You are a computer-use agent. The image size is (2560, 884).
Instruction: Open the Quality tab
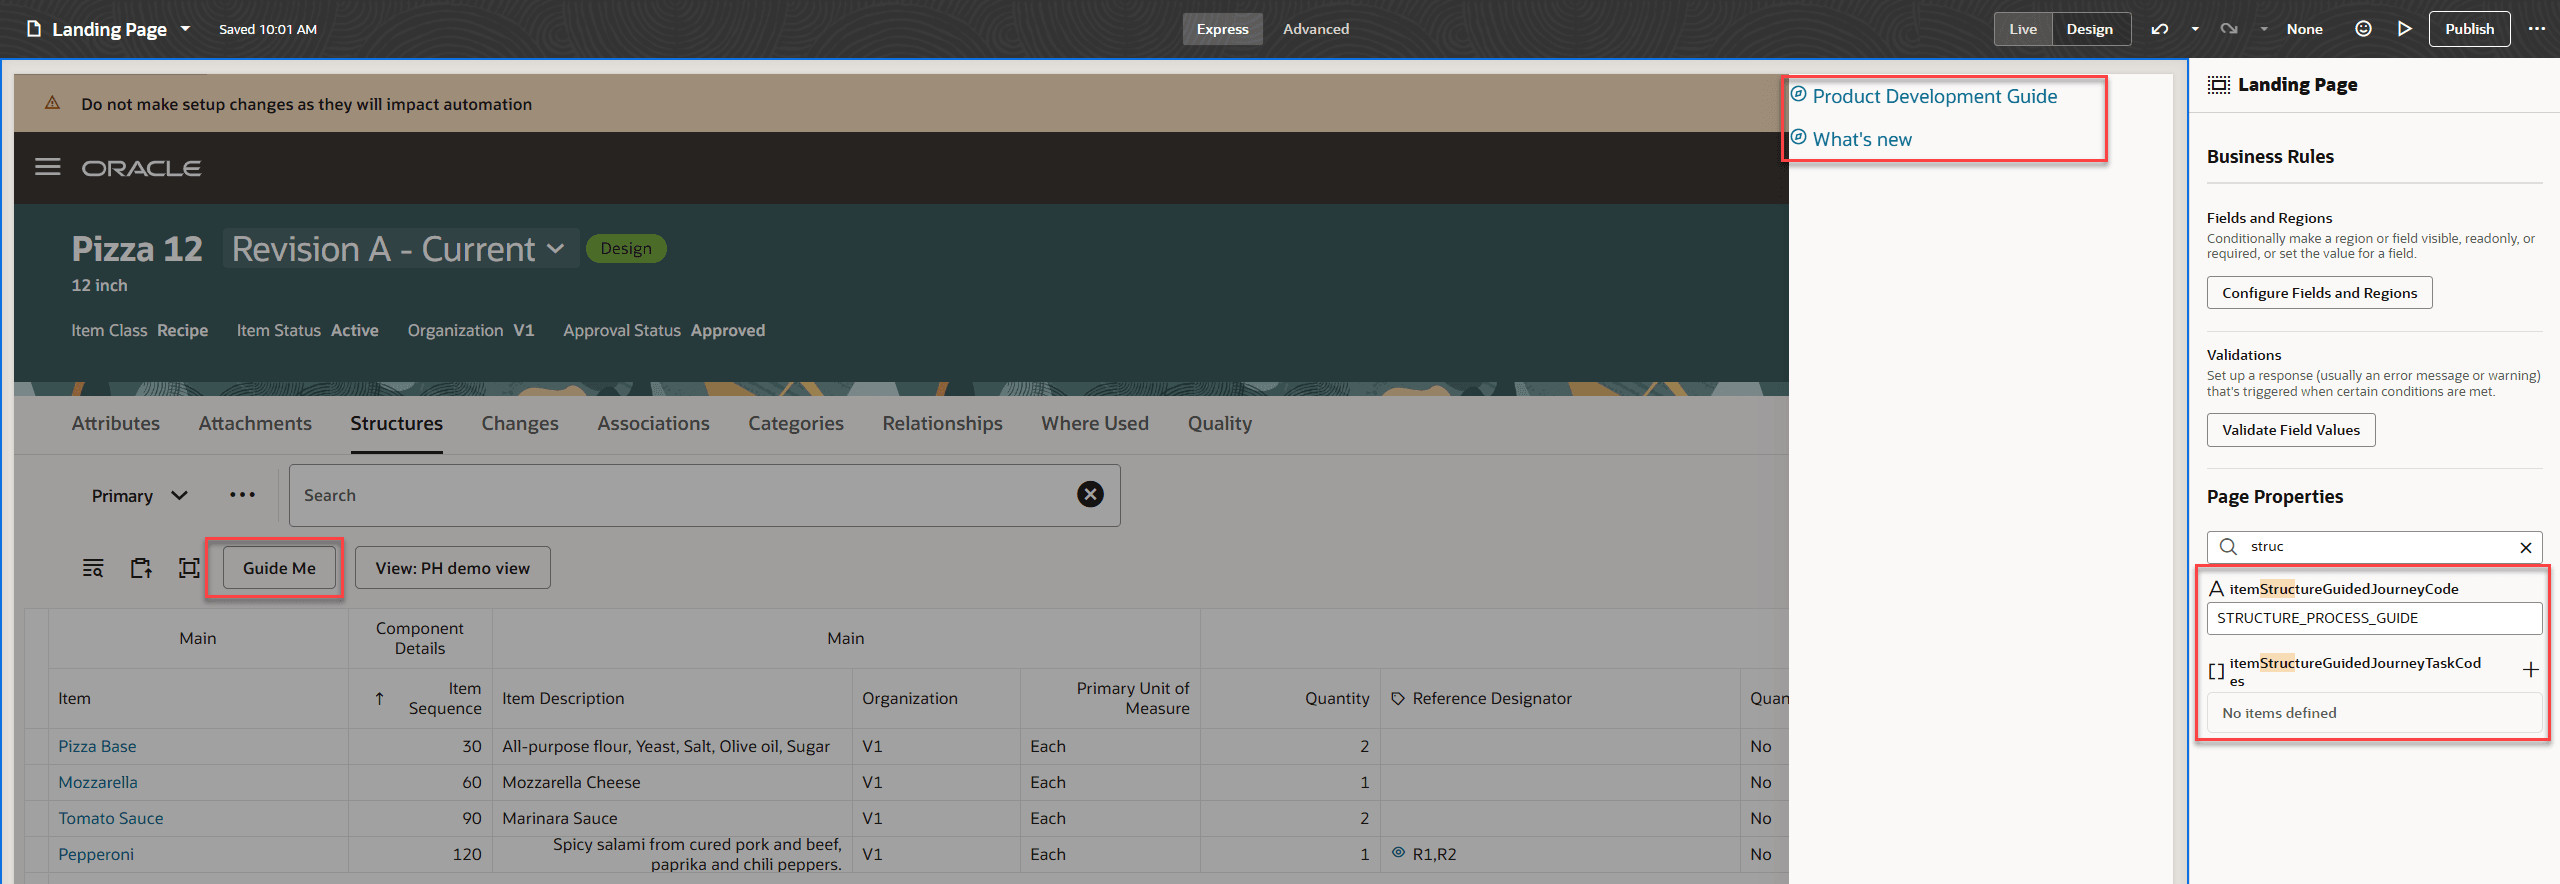(x=1219, y=423)
